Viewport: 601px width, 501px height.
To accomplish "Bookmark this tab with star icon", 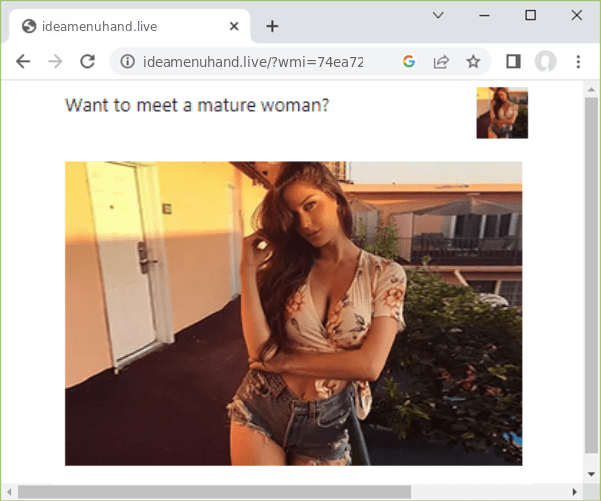I will [473, 62].
